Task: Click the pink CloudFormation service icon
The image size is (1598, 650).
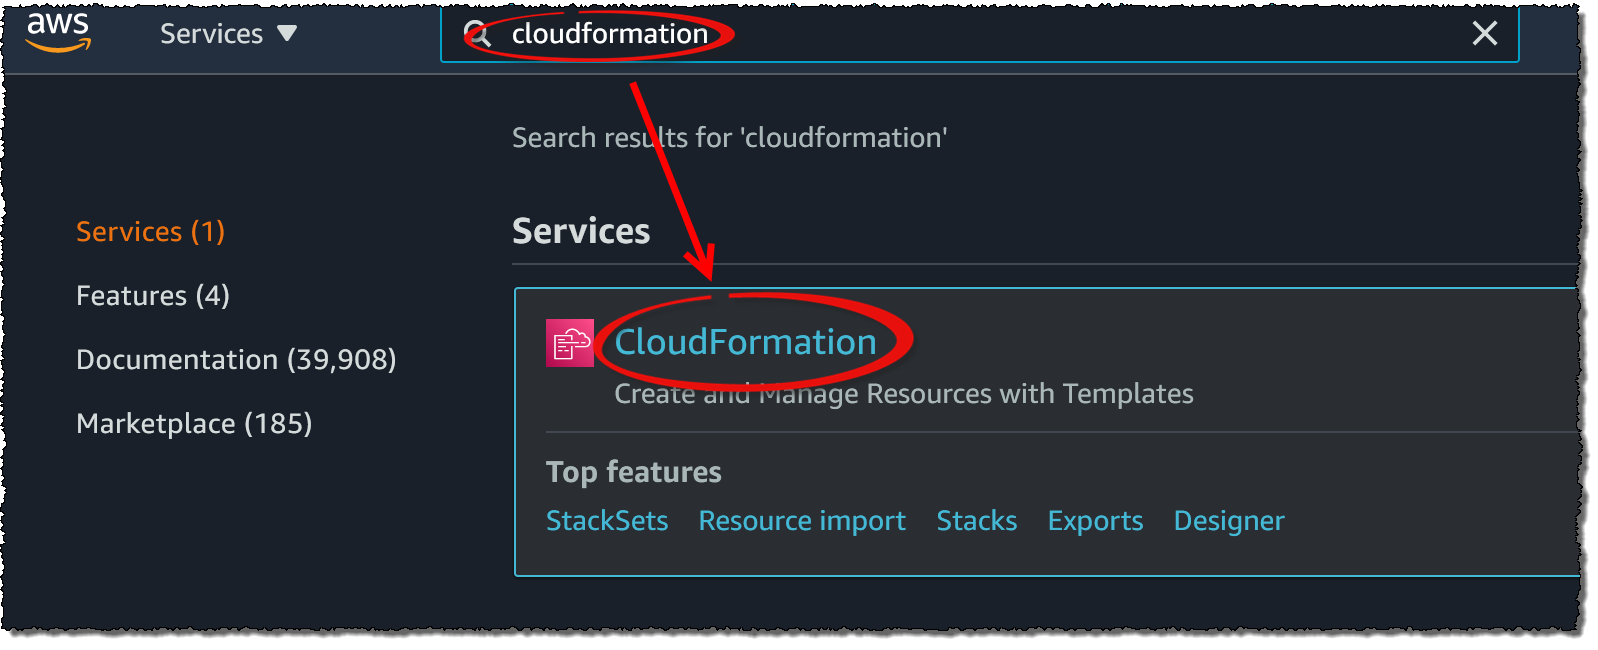Action: pos(569,343)
